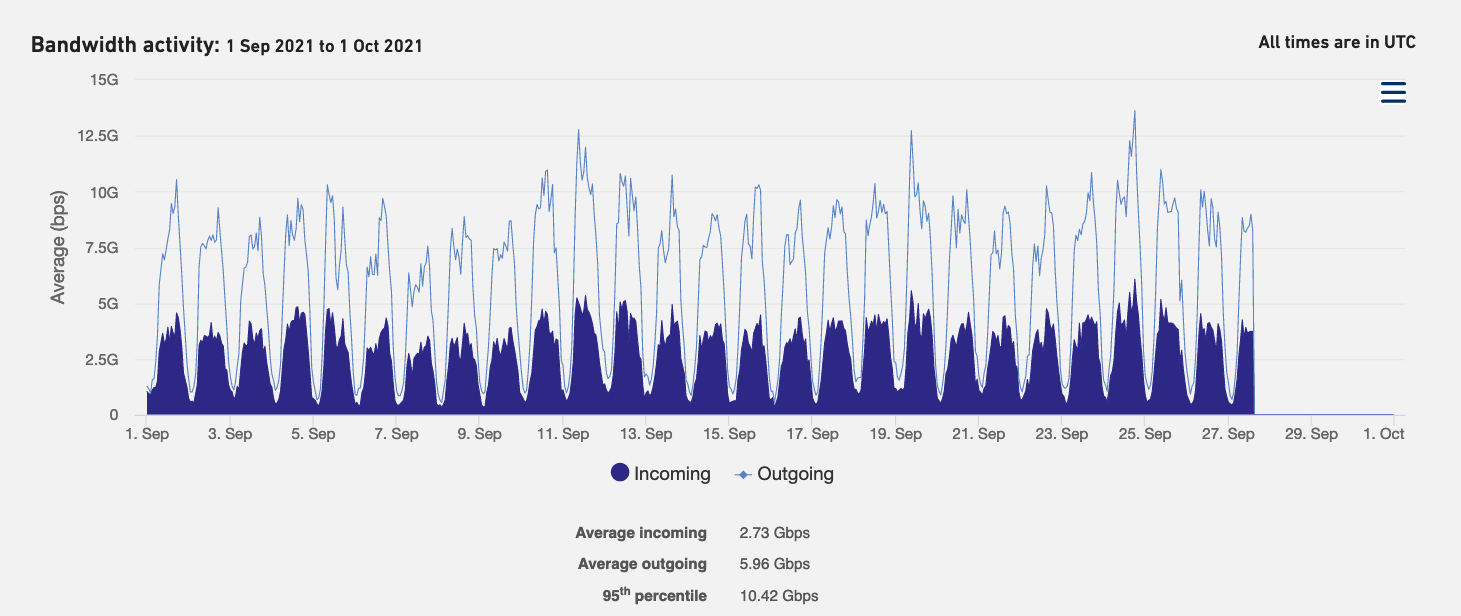Click the 15G y-axis label
Image resolution: width=1461 pixels, height=616 pixels.
pyautogui.click(x=104, y=80)
